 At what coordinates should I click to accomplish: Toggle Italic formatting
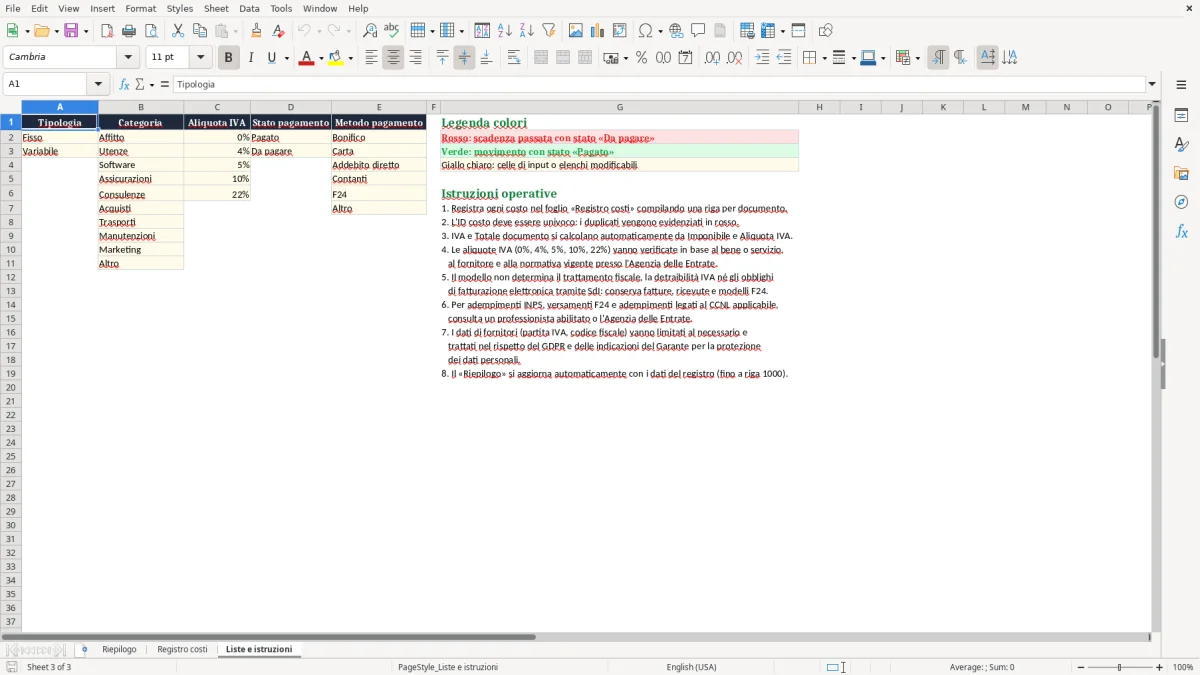coord(250,58)
